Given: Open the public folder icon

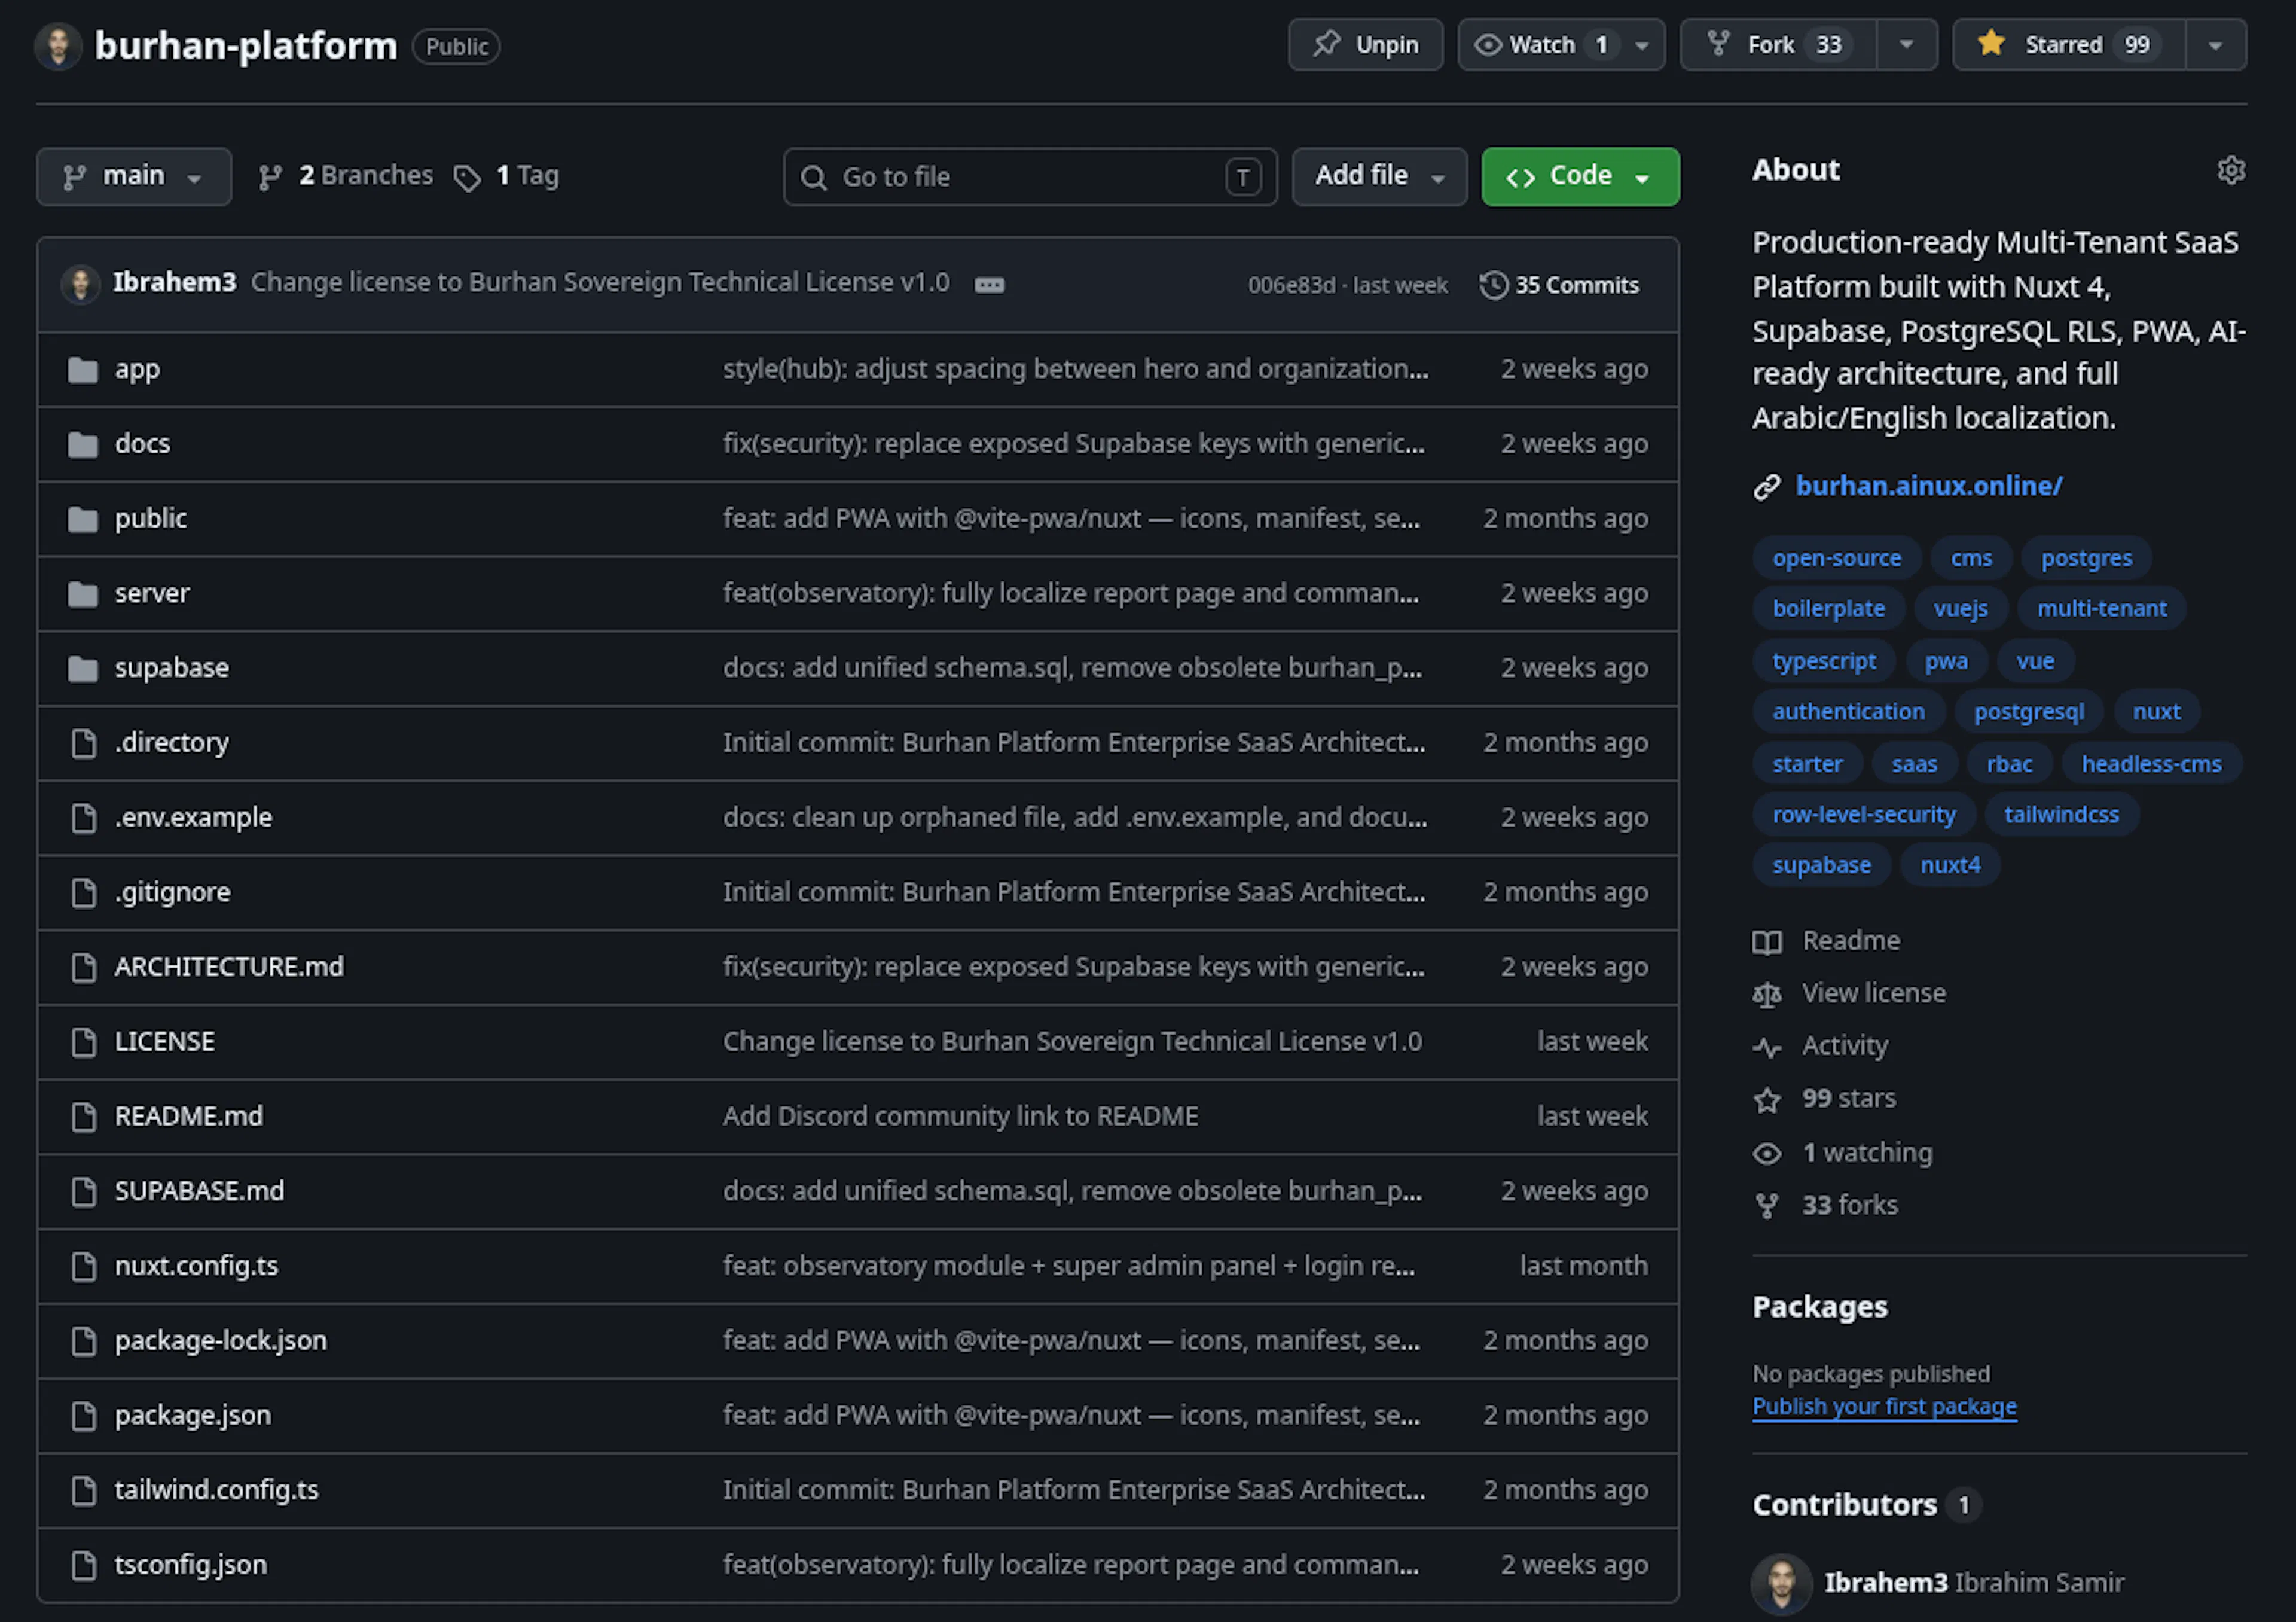Looking at the screenshot, I should click(x=83, y=519).
